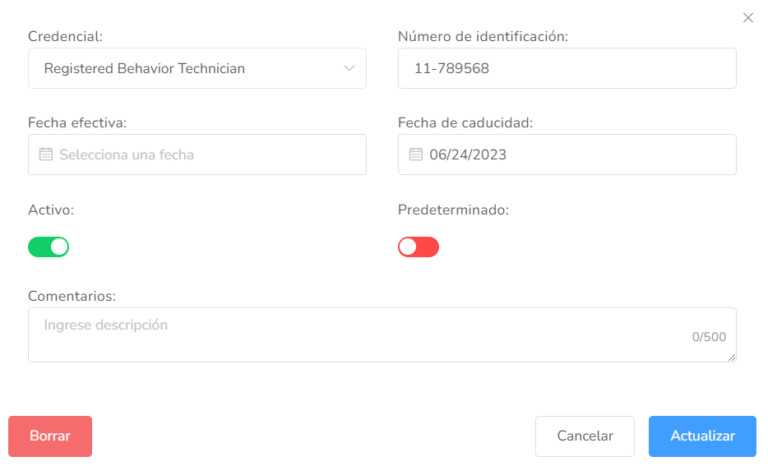Click the Comentarios textarea resize handle
This screenshot has height=466, width=768.
point(733,358)
